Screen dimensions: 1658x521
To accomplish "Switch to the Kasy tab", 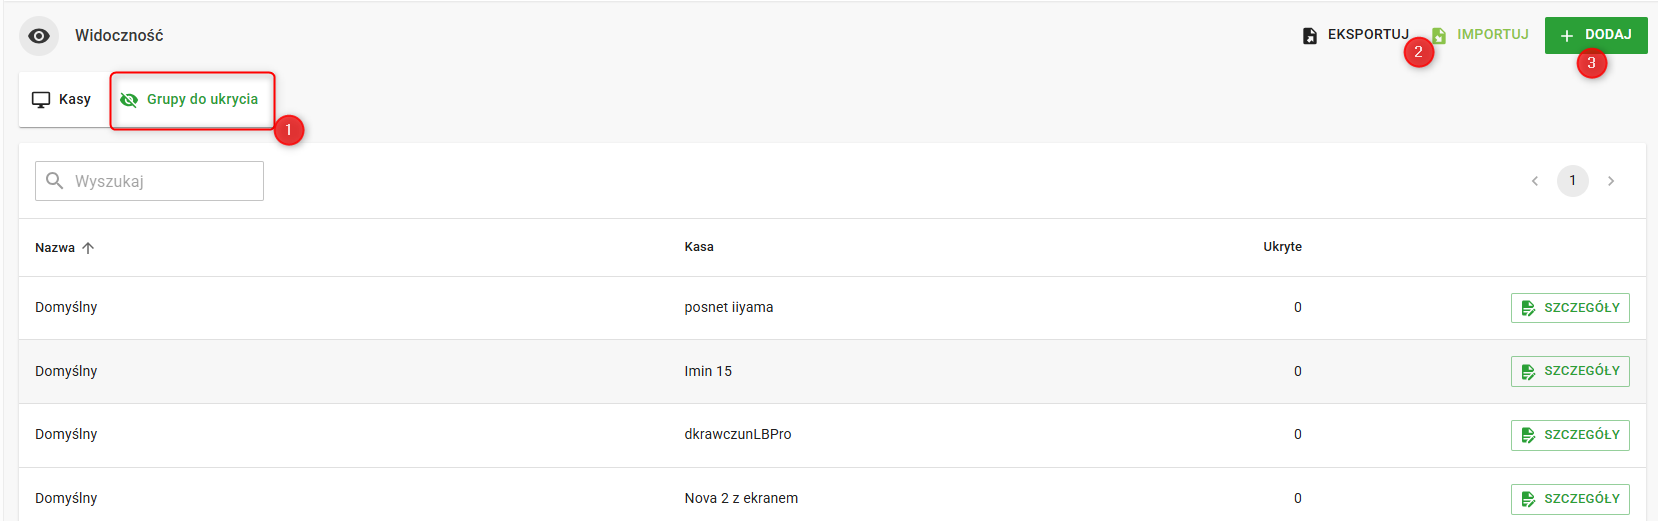I will [x=63, y=100].
